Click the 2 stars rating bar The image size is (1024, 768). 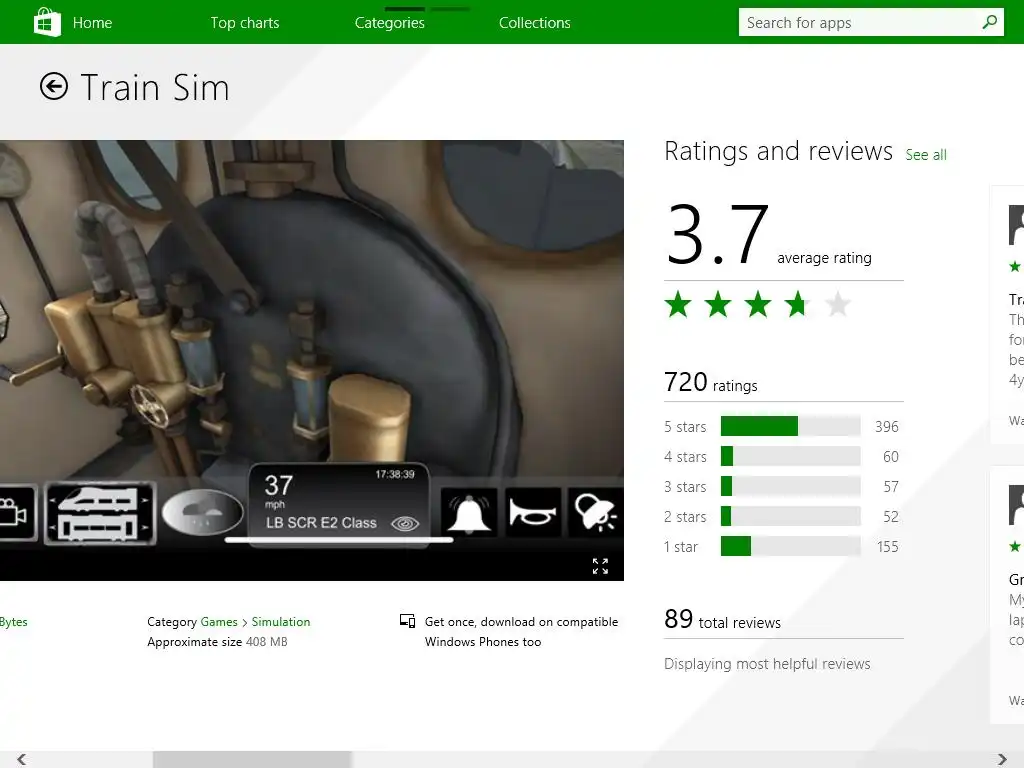790,516
